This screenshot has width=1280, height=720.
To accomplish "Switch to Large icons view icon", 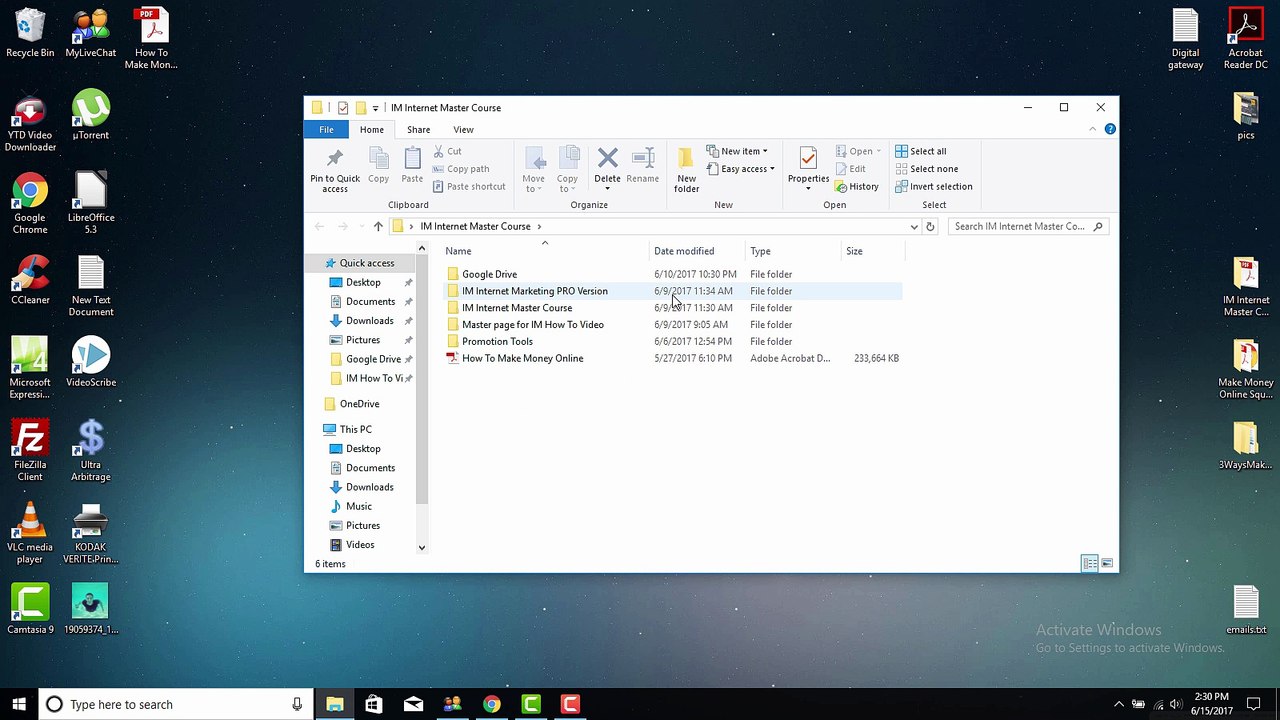I will [1107, 564].
